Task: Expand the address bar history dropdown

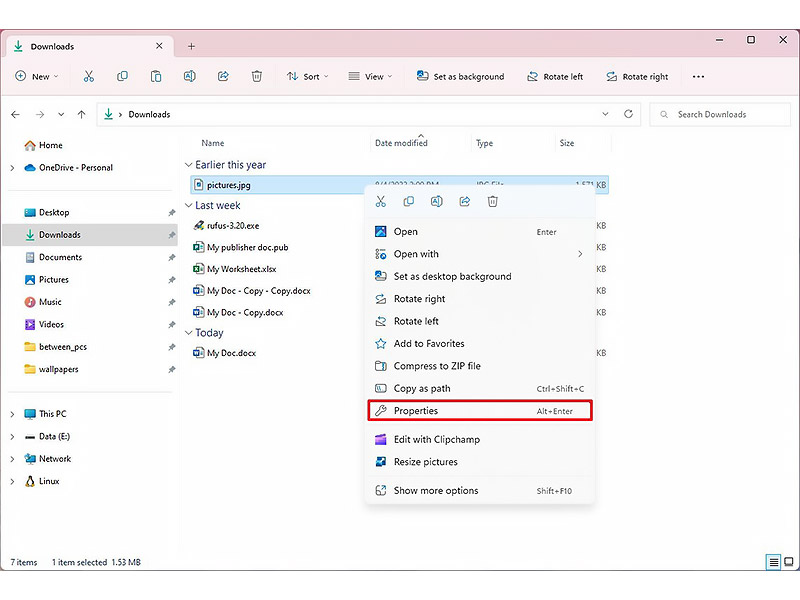Action: (x=606, y=114)
